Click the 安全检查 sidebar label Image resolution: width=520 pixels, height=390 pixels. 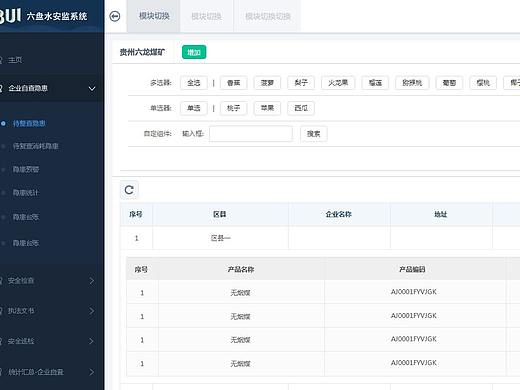[21, 281]
